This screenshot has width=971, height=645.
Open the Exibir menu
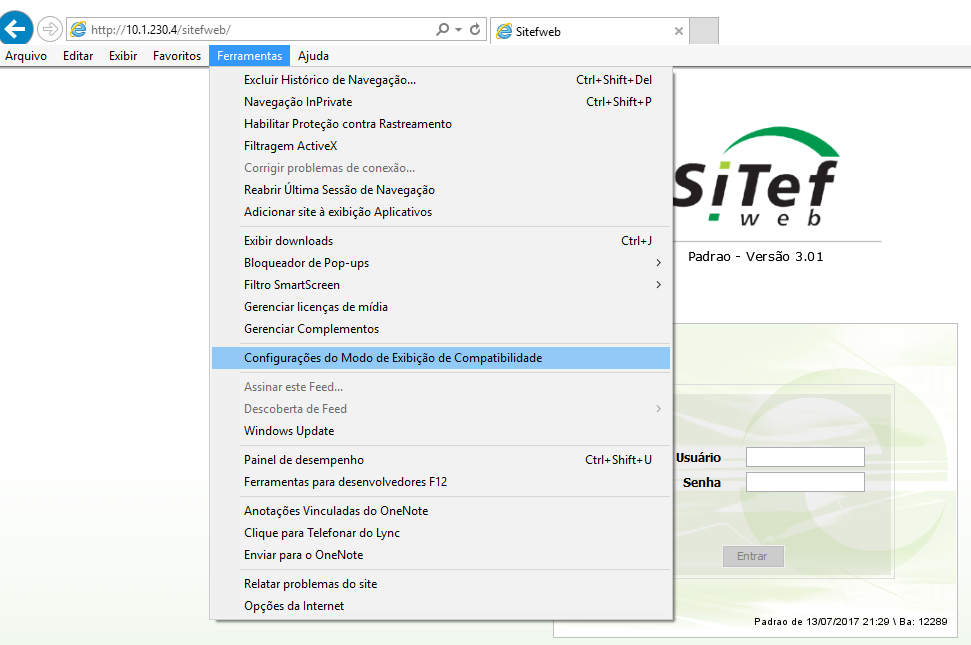coord(123,56)
